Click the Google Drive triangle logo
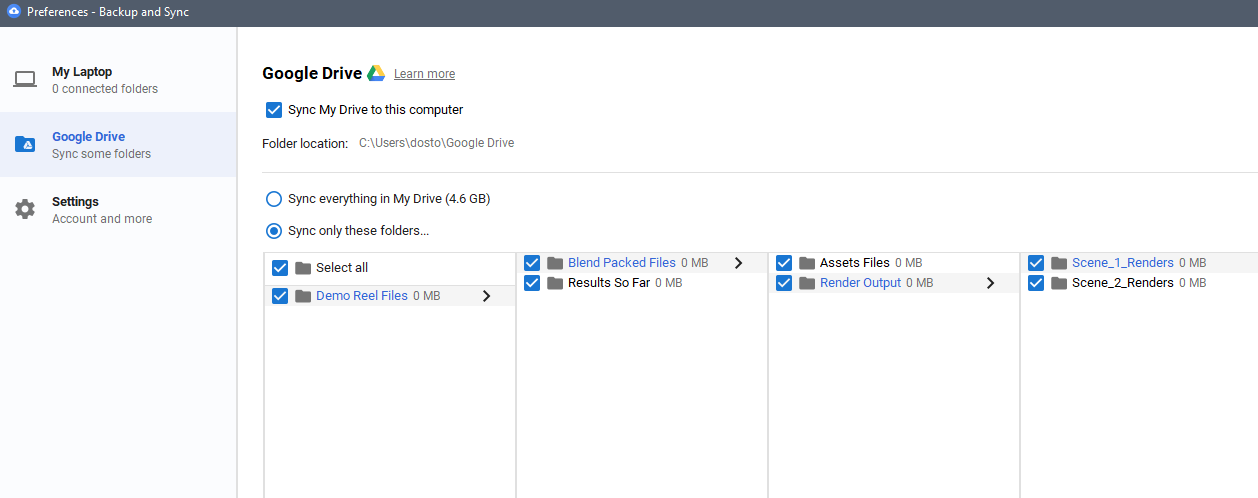The height and width of the screenshot is (498, 1258). 376,73
